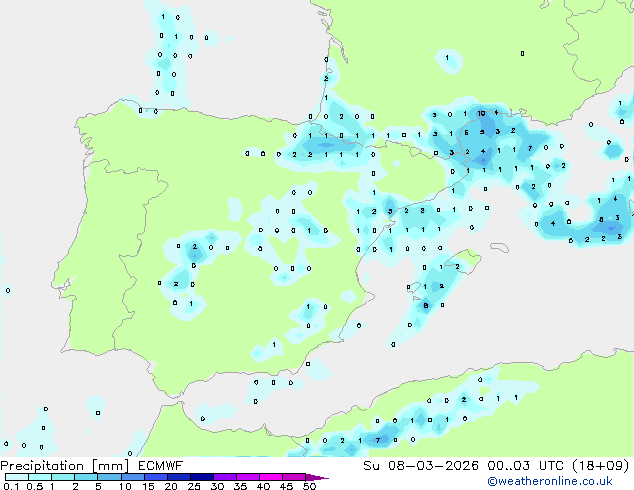This screenshot has height=490, width=634.
Task: Click the legend label '35'
Action: tap(240, 486)
